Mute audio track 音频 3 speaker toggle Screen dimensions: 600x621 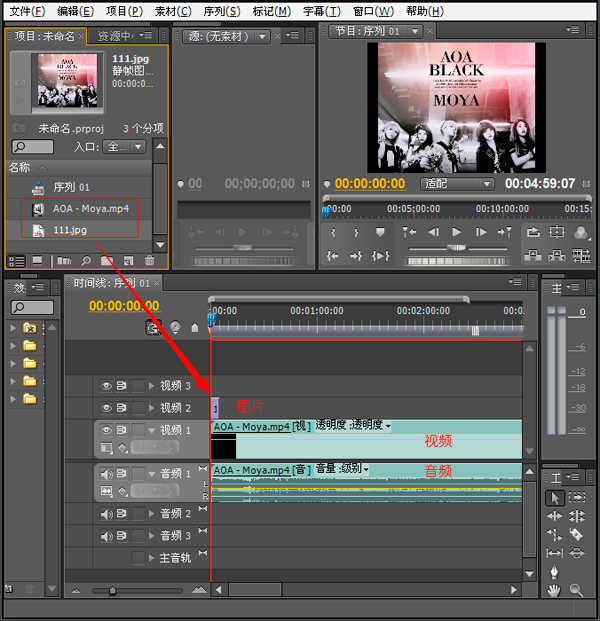[106, 536]
